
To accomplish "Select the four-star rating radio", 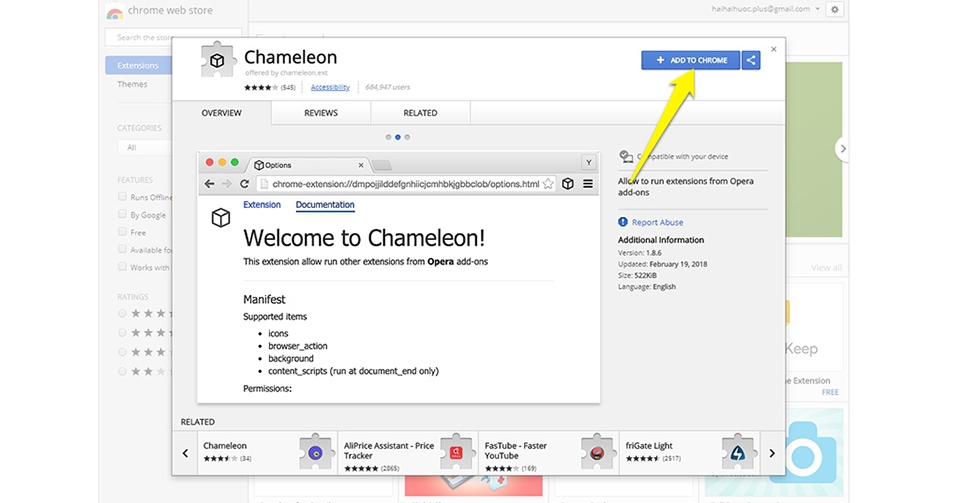I will 122,333.
